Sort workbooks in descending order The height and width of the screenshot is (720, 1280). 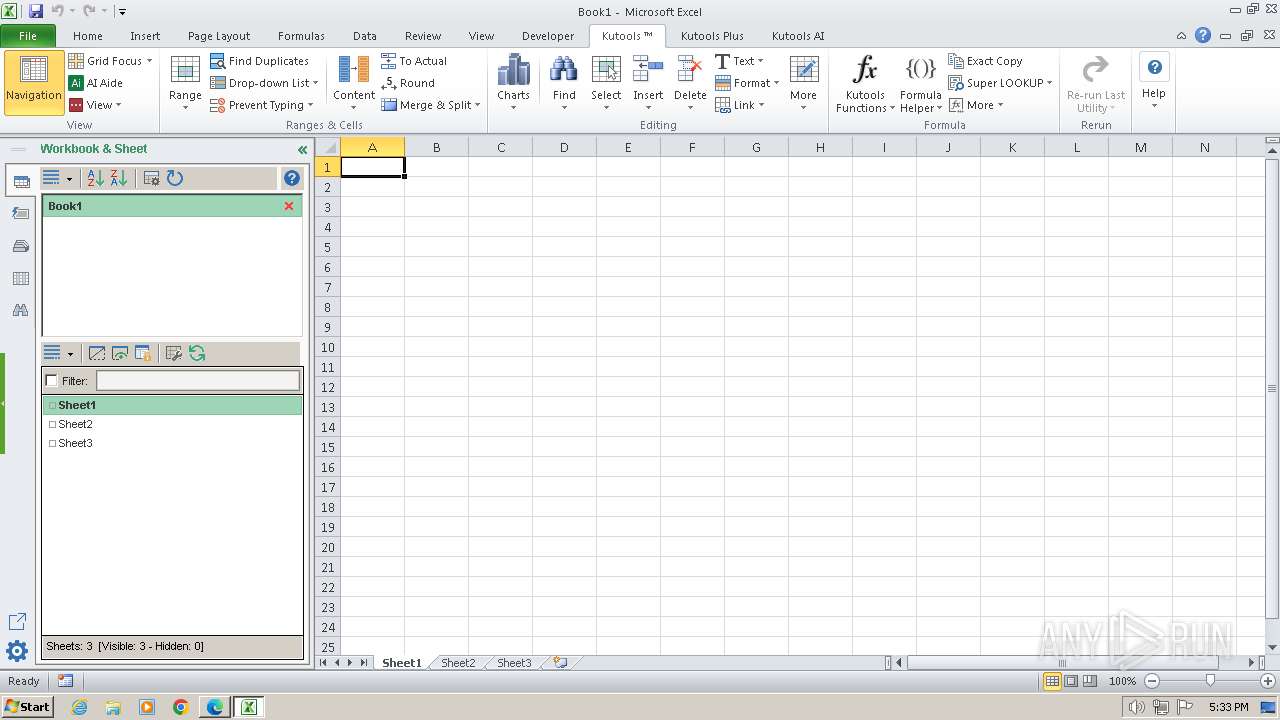click(119, 178)
